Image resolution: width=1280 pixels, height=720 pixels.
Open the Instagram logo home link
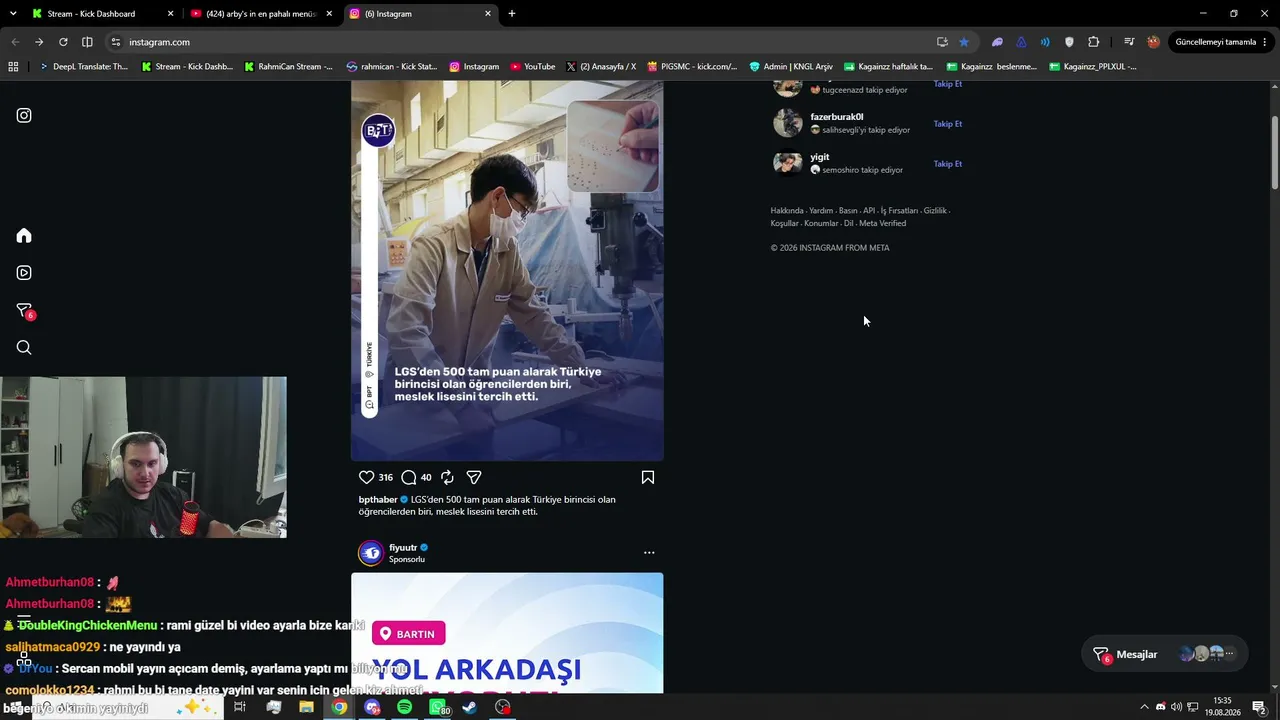tap(24, 115)
